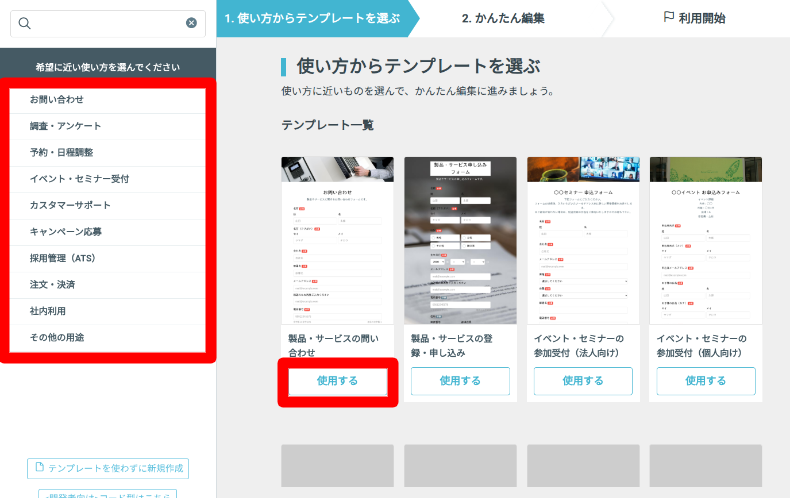Open the 製品・サービスの問い合わせ template preview
The width and height of the screenshot is (790, 498).
(x=338, y=240)
